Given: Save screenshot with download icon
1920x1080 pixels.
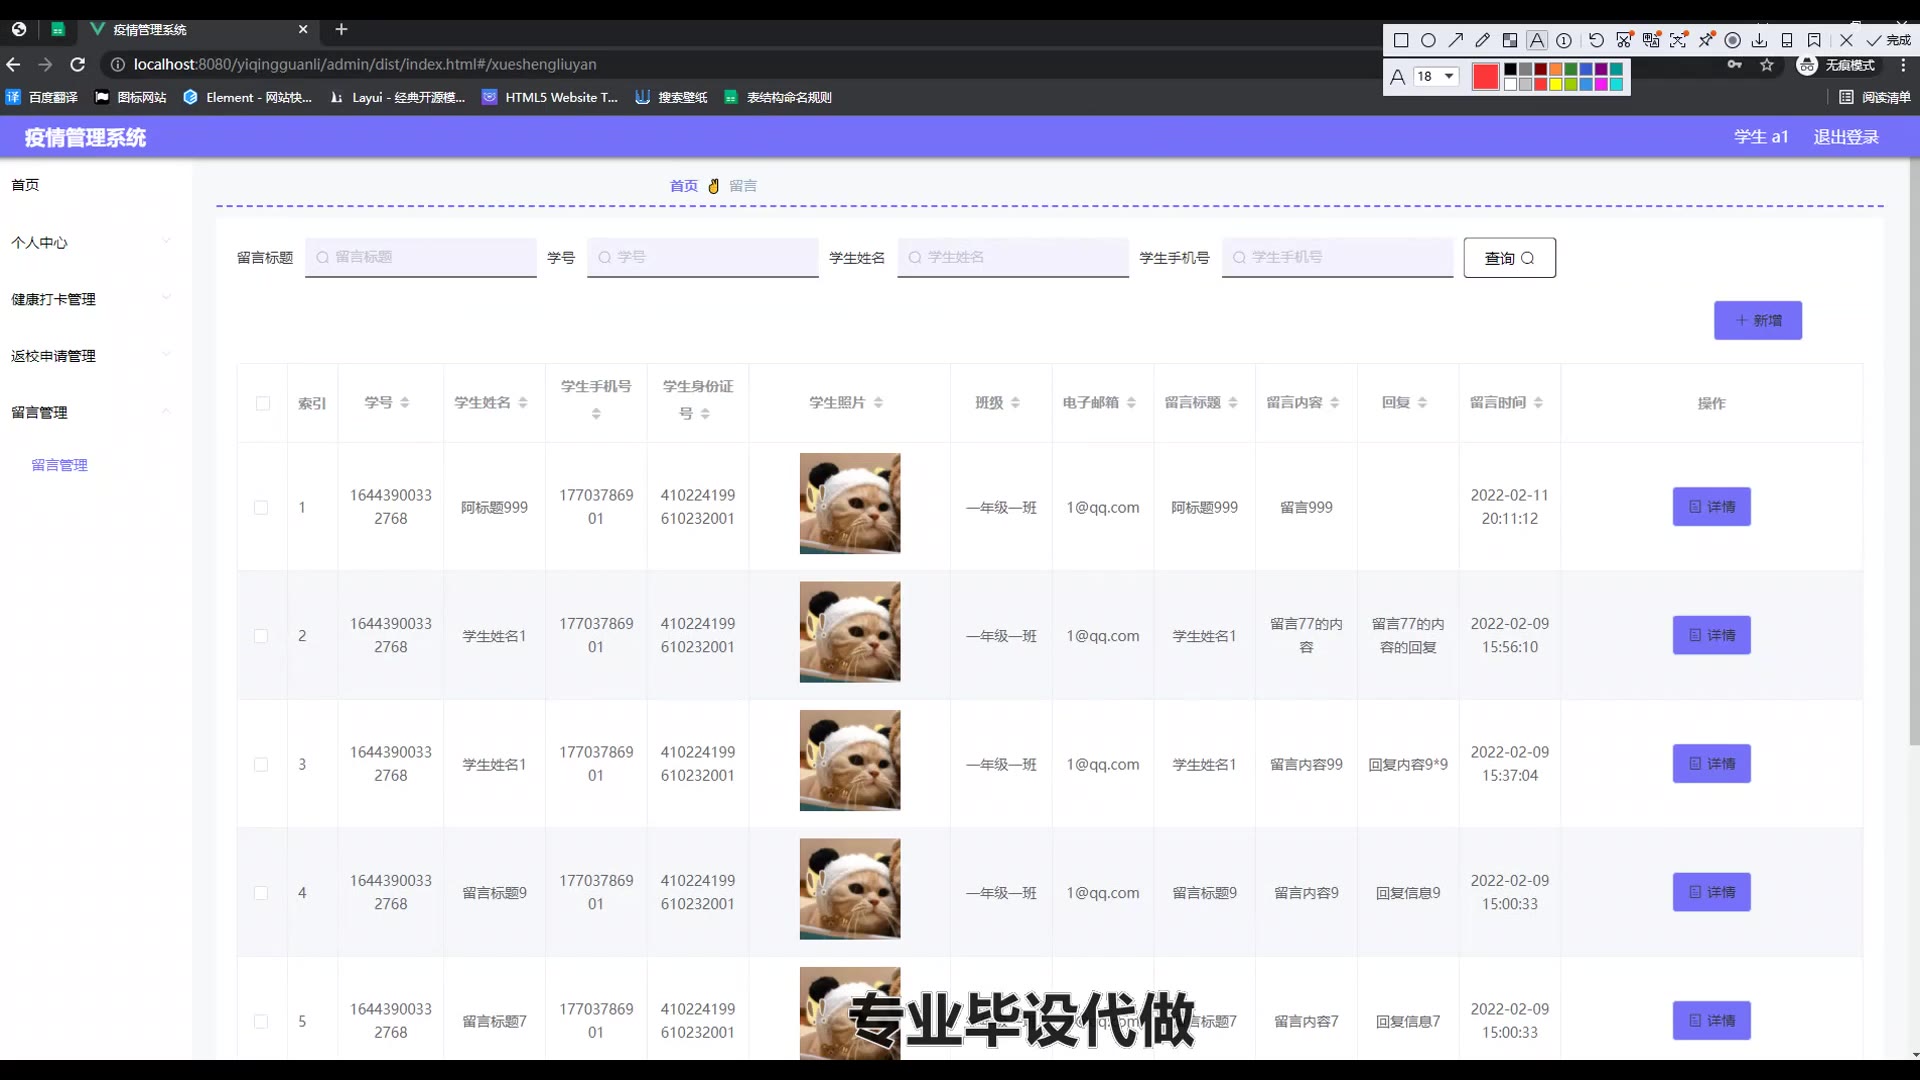Looking at the screenshot, I should click(1759, 40).
